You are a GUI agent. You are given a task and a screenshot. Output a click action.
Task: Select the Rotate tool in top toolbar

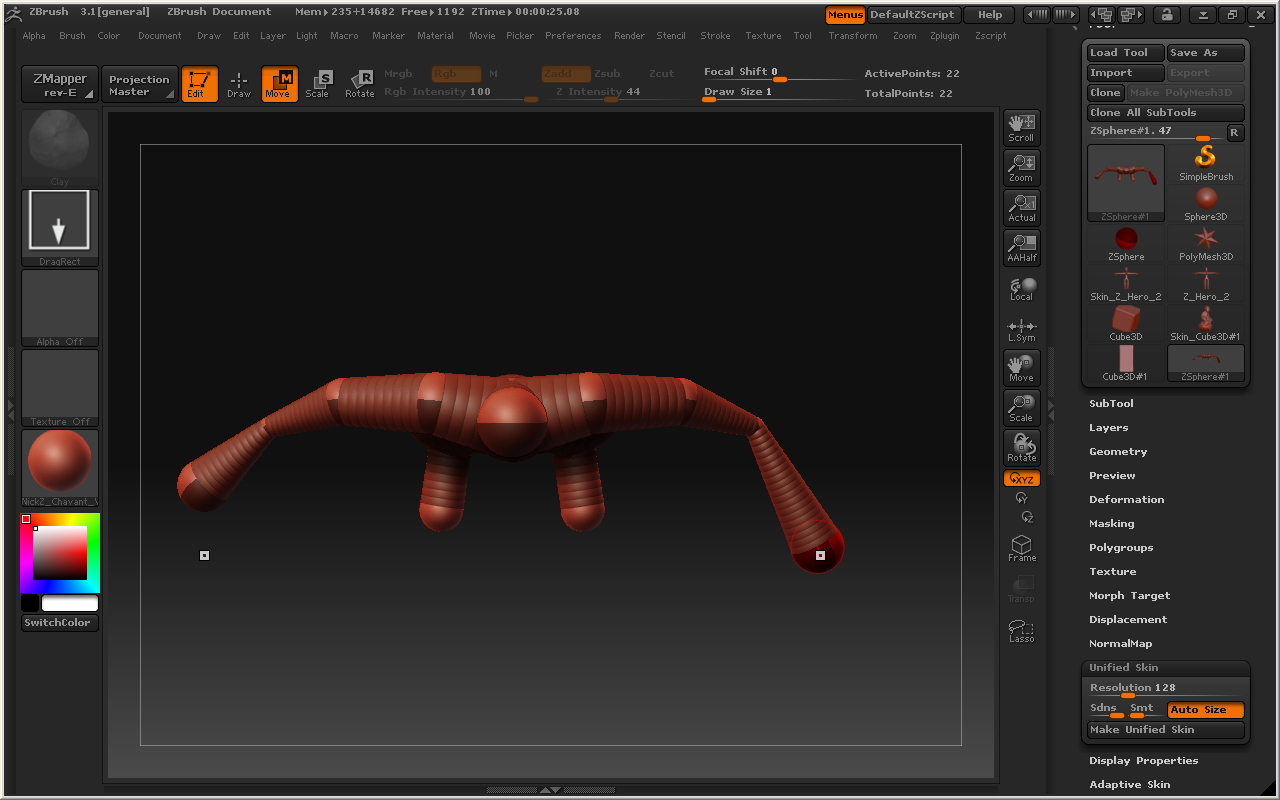(359, 84)
